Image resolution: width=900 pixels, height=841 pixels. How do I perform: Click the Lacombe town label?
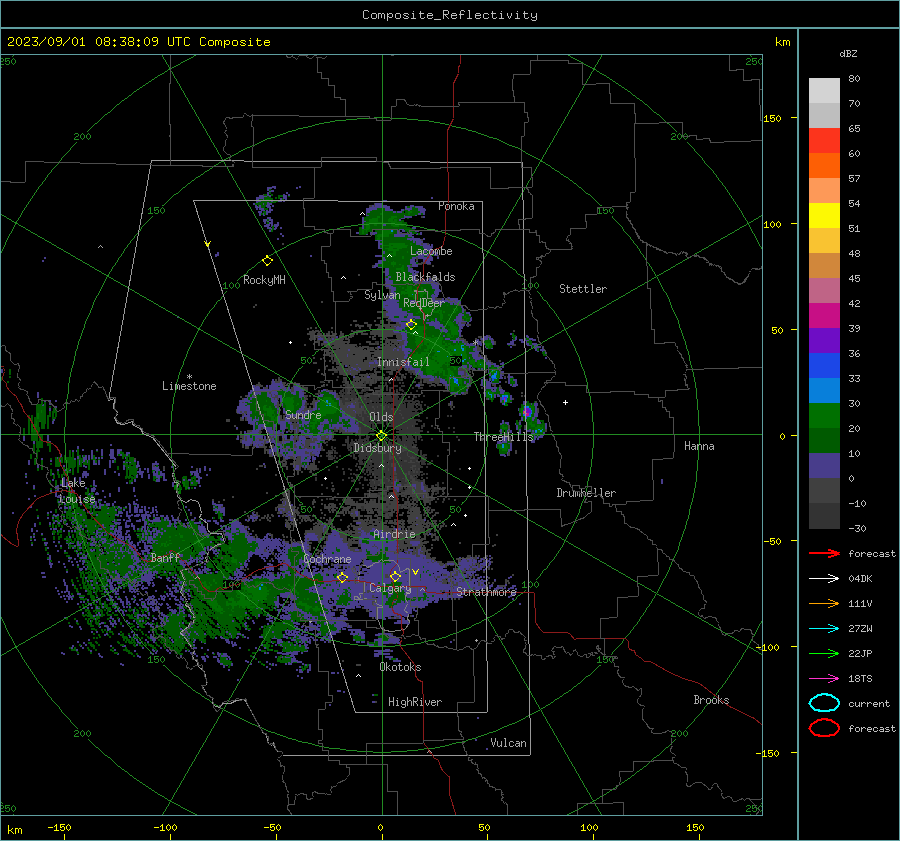click(x=431, y=251)
